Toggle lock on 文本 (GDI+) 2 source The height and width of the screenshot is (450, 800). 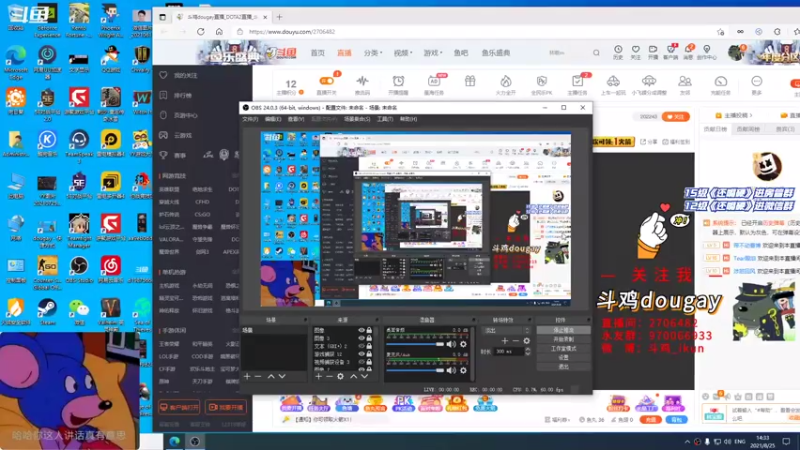369,346
